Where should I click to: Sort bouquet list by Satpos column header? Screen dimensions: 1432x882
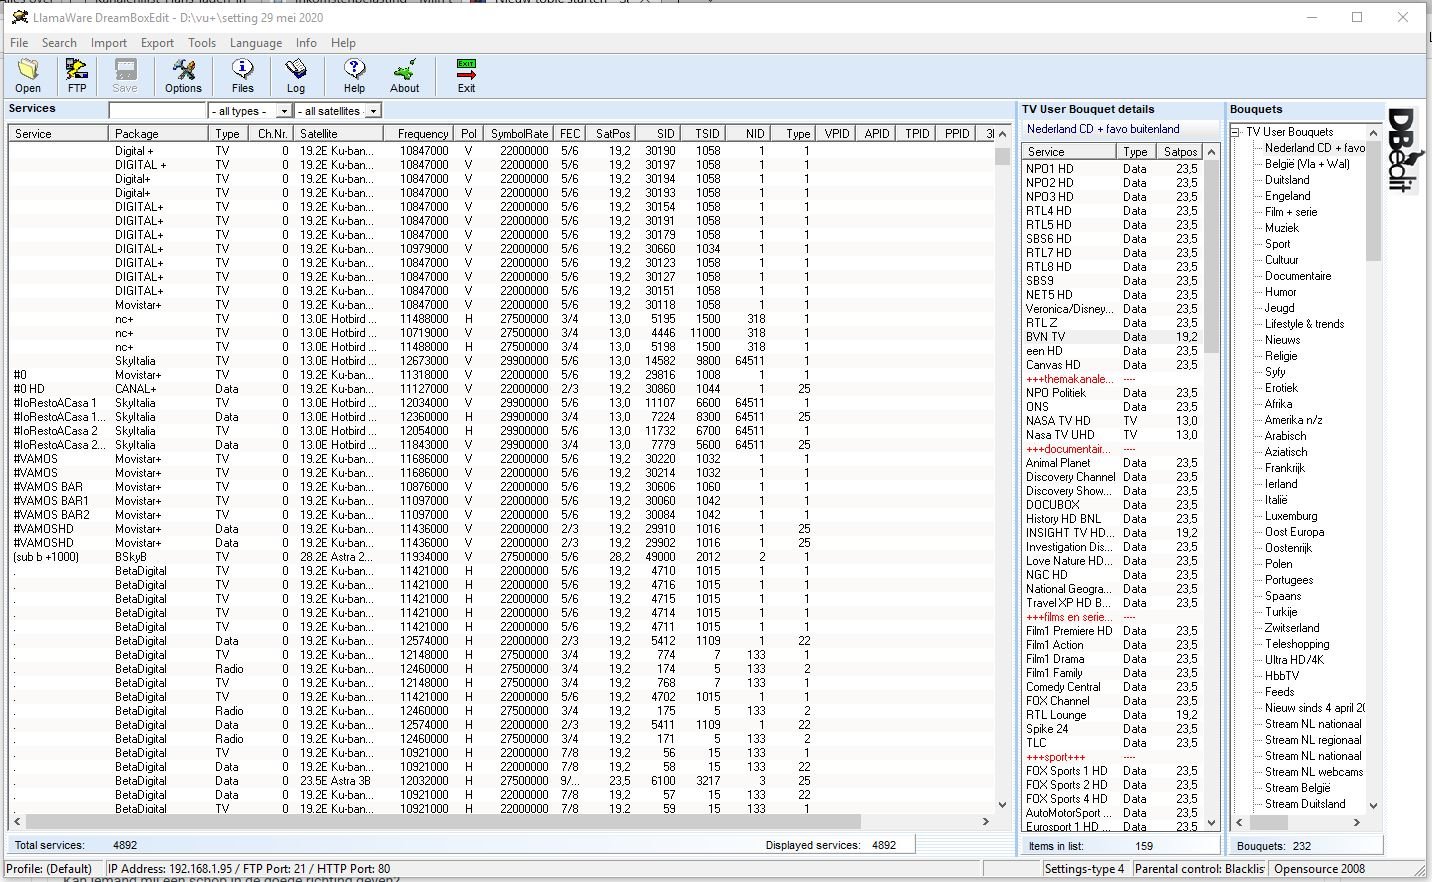(1180, 151)
